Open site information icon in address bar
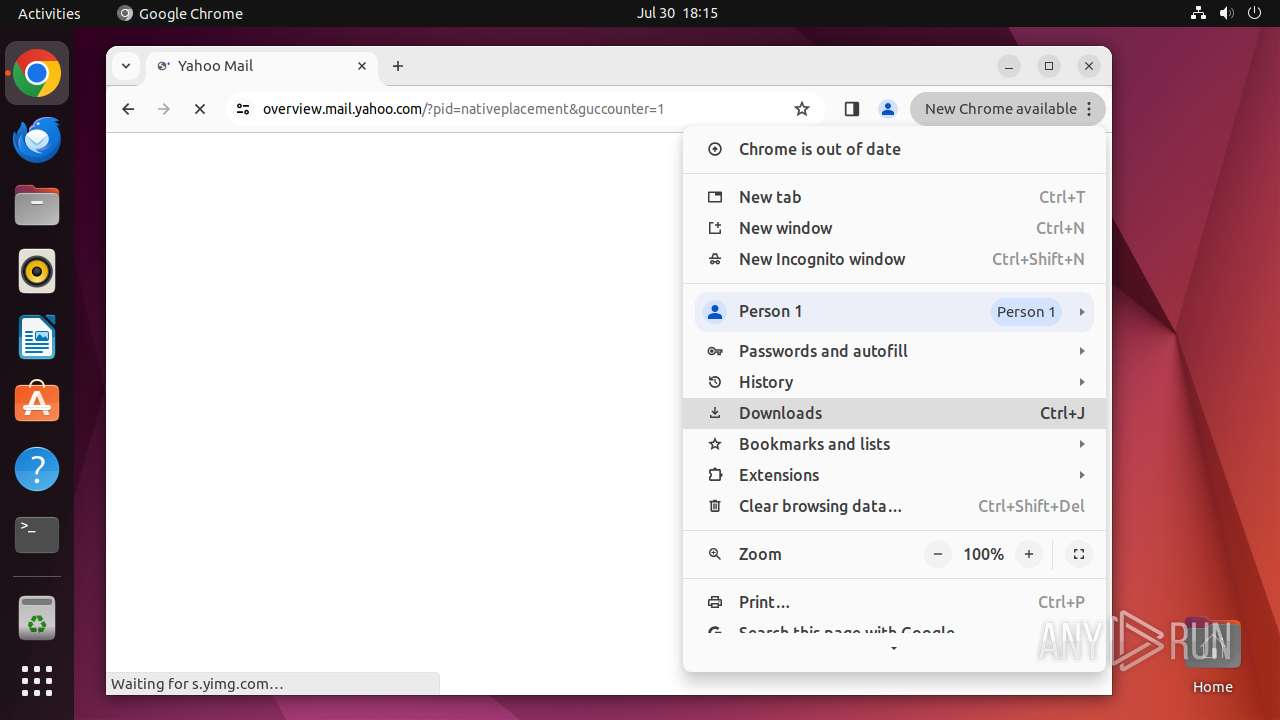1280x720 pixels. click(x=242, y=109)
